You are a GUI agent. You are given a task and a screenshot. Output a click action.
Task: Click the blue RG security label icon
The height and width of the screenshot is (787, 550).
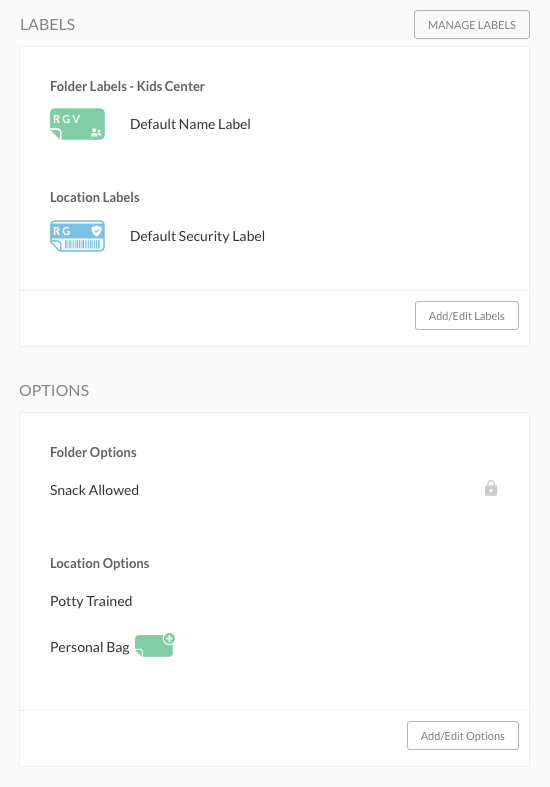coord(77,236)
